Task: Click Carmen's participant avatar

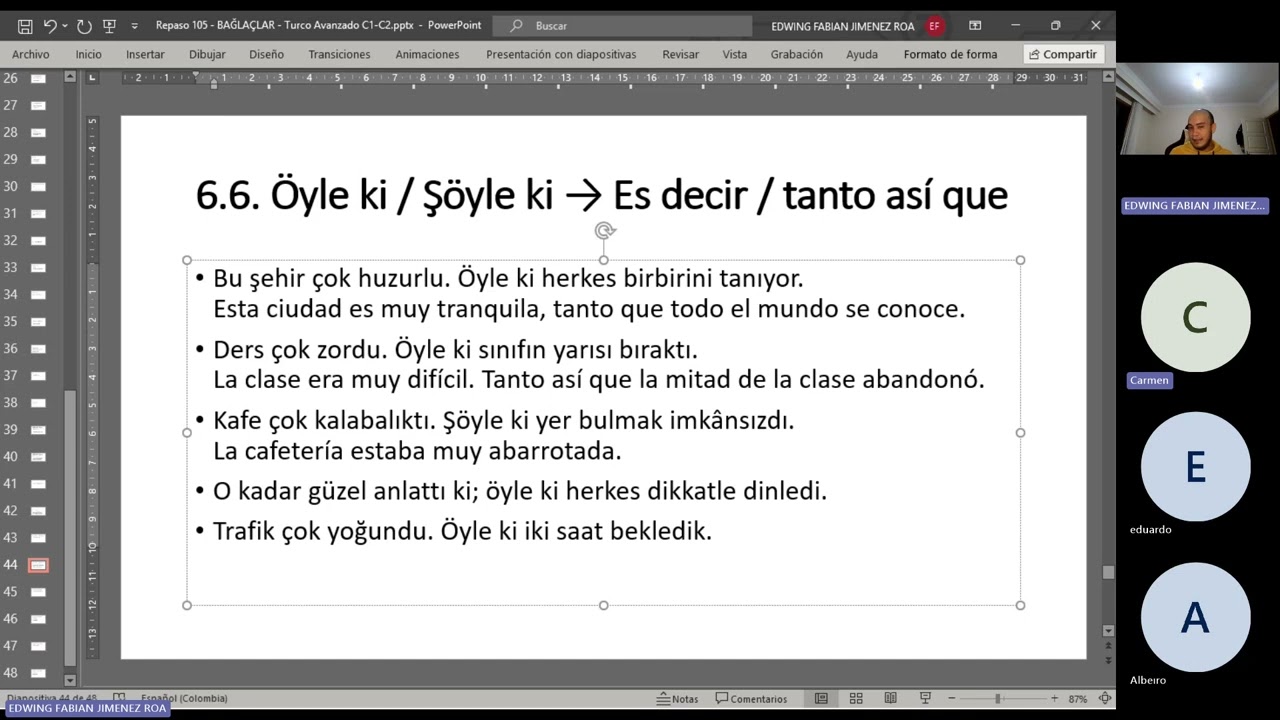Action: click(x=1195, y=317)
